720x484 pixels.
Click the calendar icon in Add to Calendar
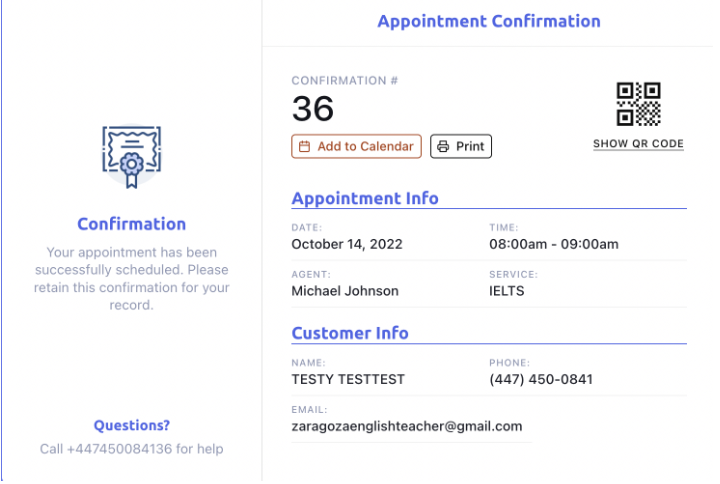pyautogui.click(x=304, y=146)
